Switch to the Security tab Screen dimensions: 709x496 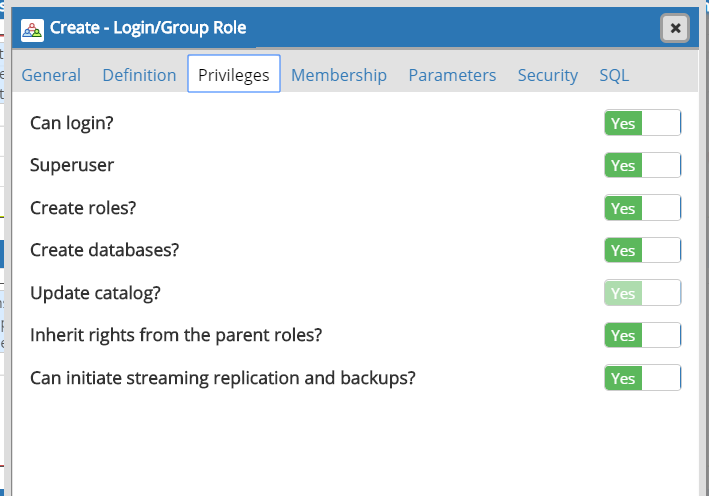548,75
